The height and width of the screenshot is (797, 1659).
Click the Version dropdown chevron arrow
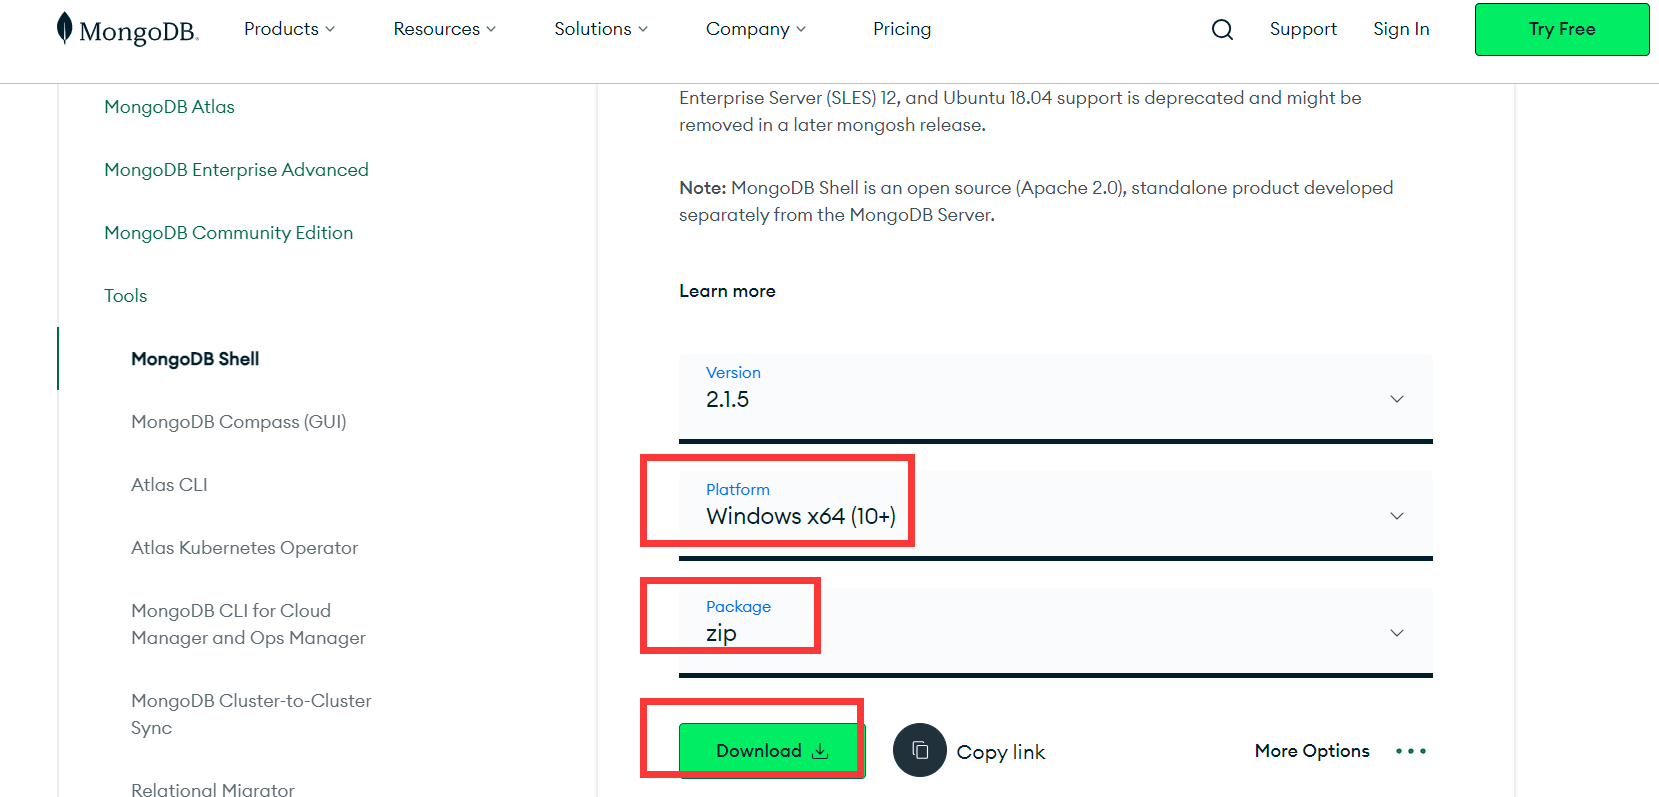click(1397, 399)
